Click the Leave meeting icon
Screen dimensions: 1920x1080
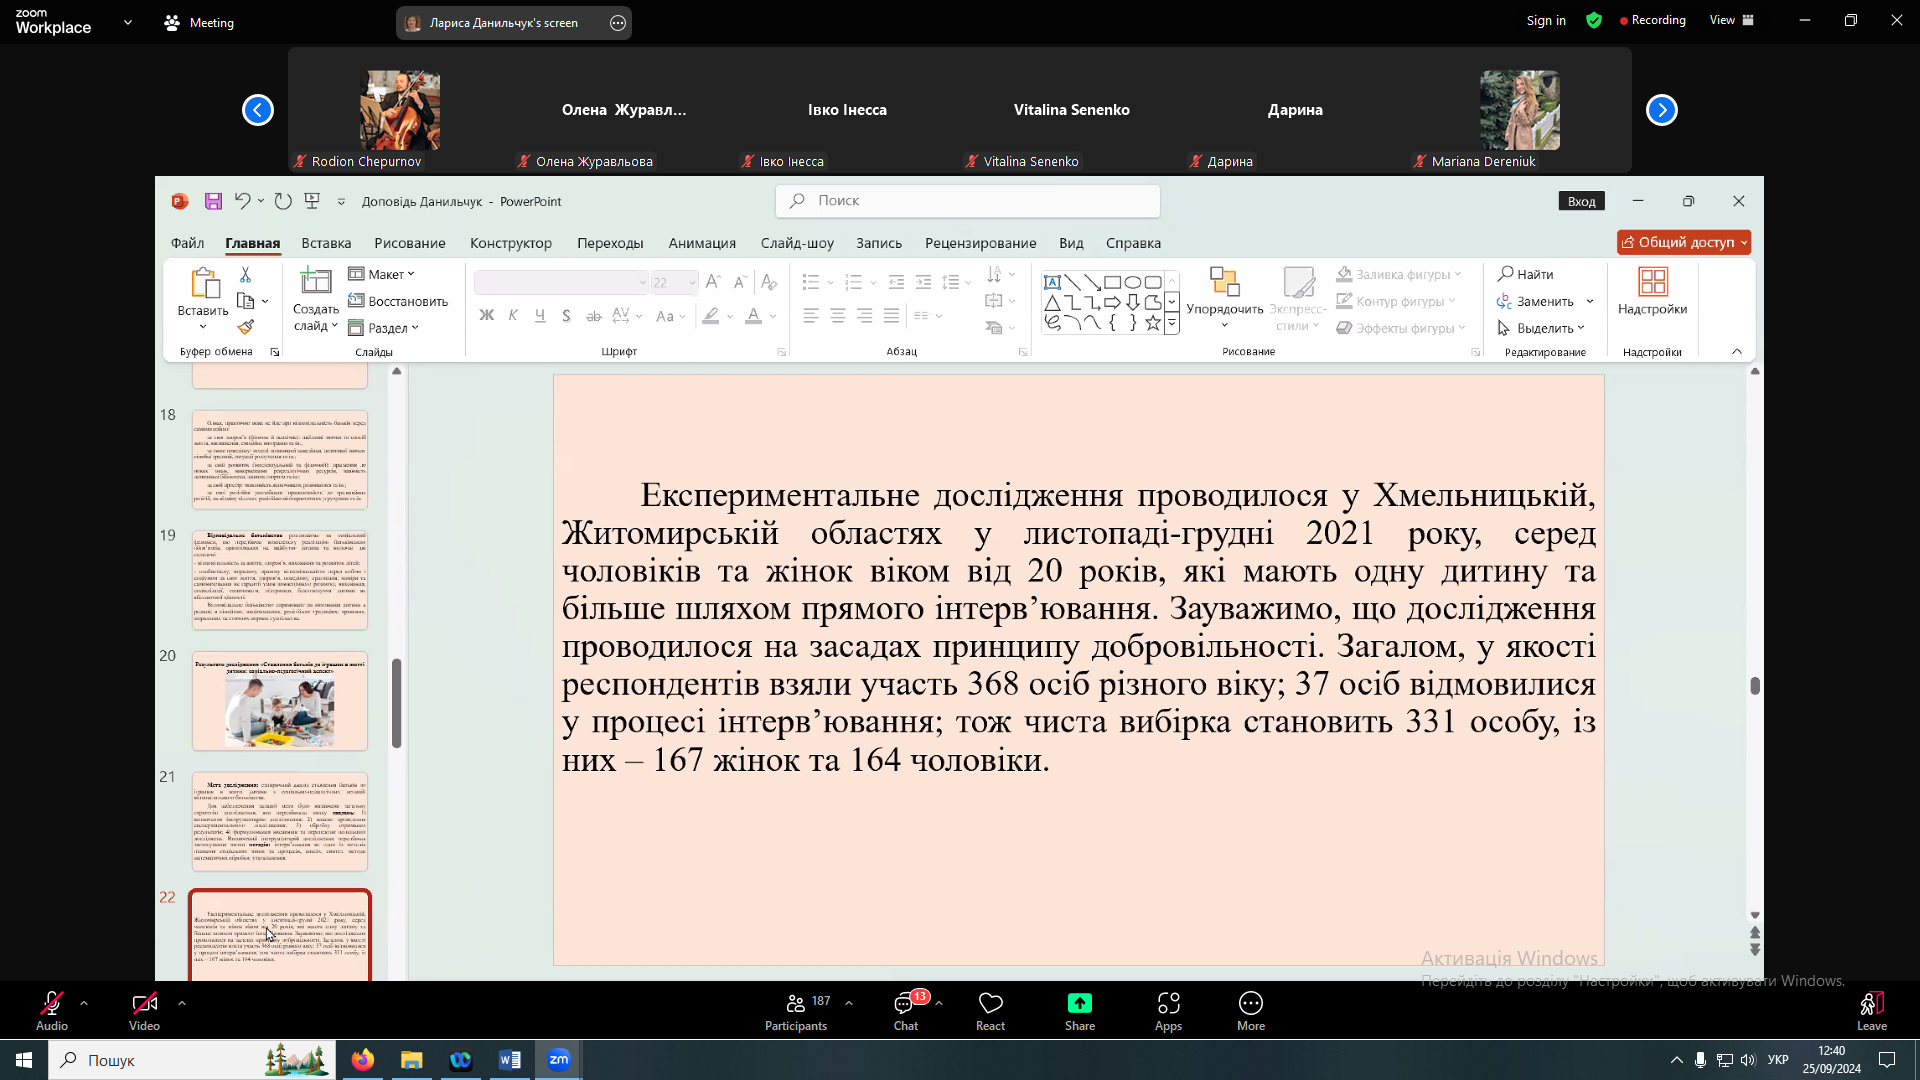coord(1871,1004)
